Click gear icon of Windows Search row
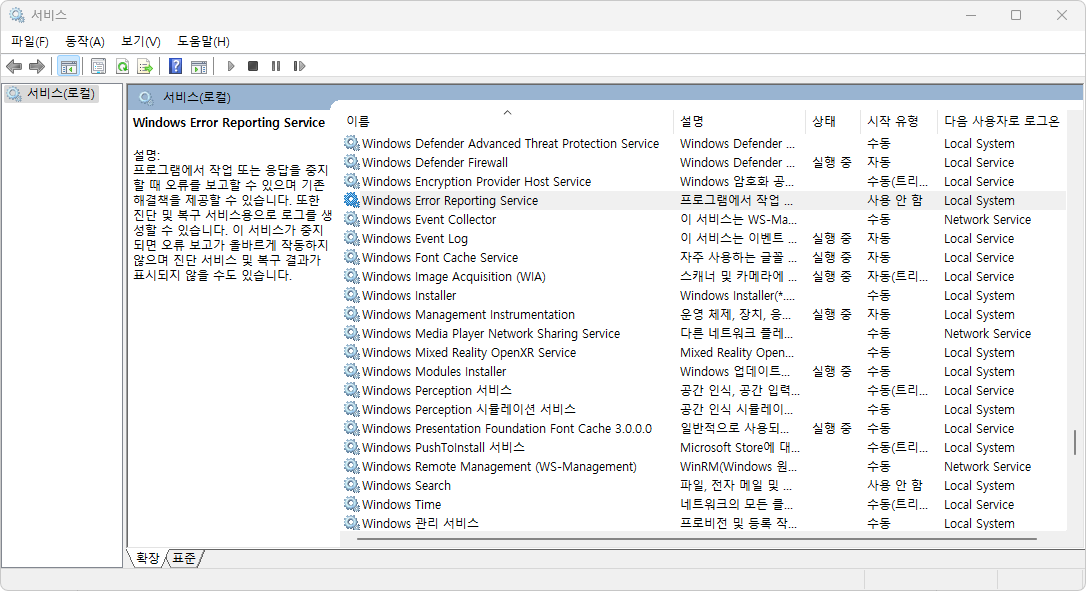This screenshot has width=1086, height=591. coord(352,485)
